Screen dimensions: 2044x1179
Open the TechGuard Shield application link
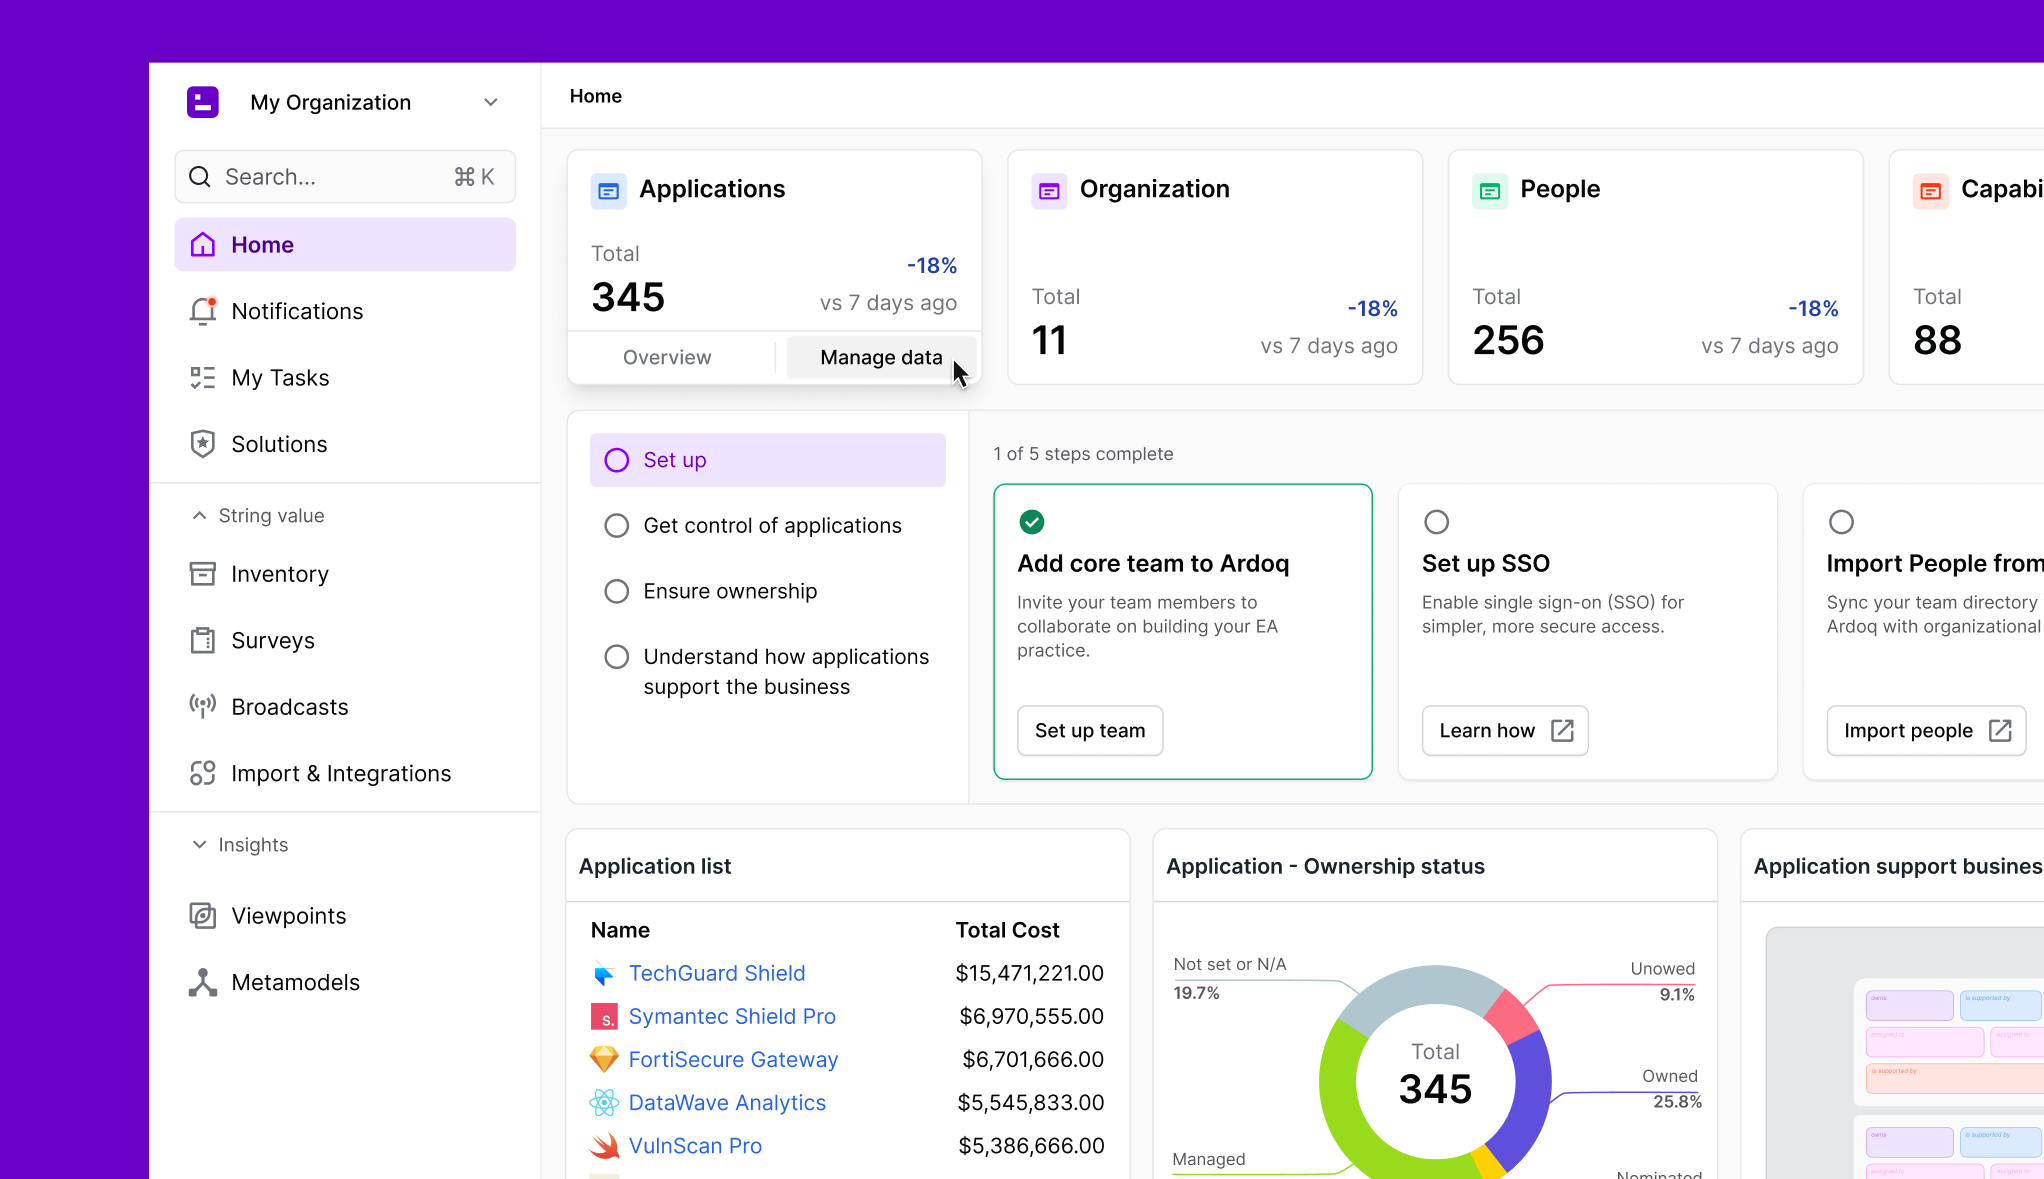(x=717, y=972)
